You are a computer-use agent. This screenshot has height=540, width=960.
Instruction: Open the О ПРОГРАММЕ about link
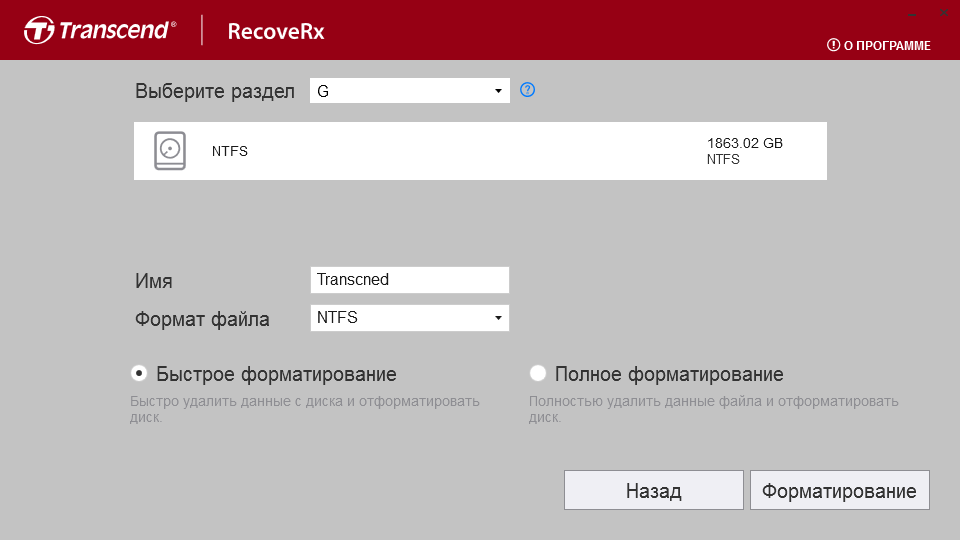pos(879,45)
